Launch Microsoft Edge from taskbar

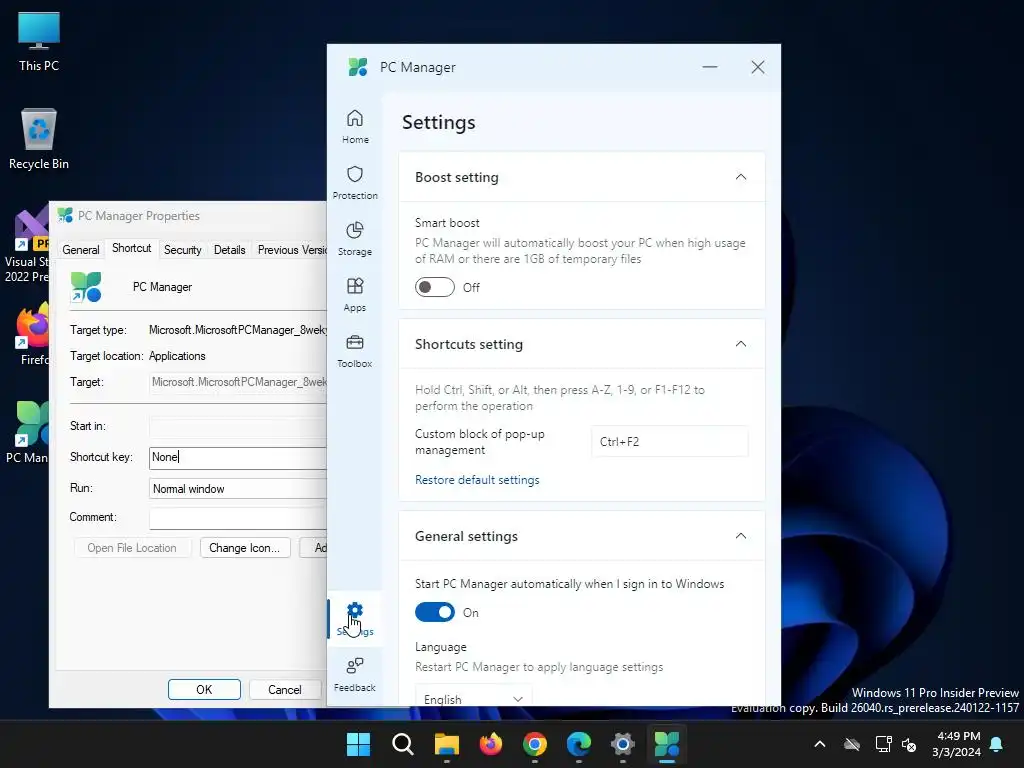click(579, 744)
